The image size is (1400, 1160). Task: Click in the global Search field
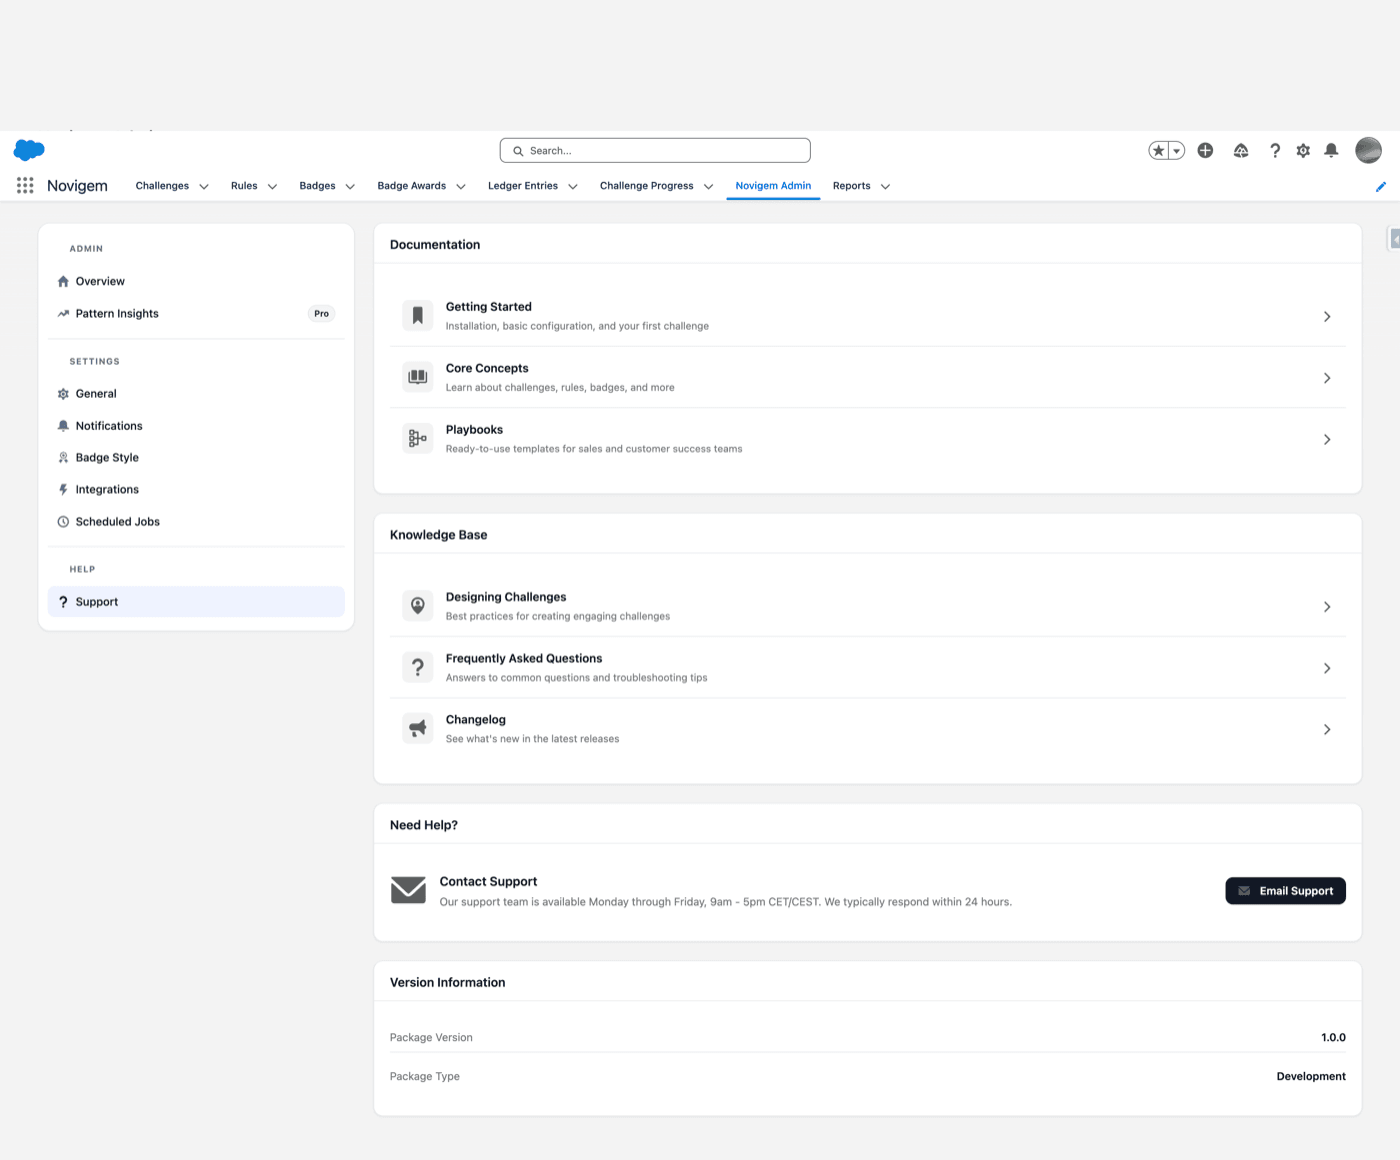[x=655, y=151]
